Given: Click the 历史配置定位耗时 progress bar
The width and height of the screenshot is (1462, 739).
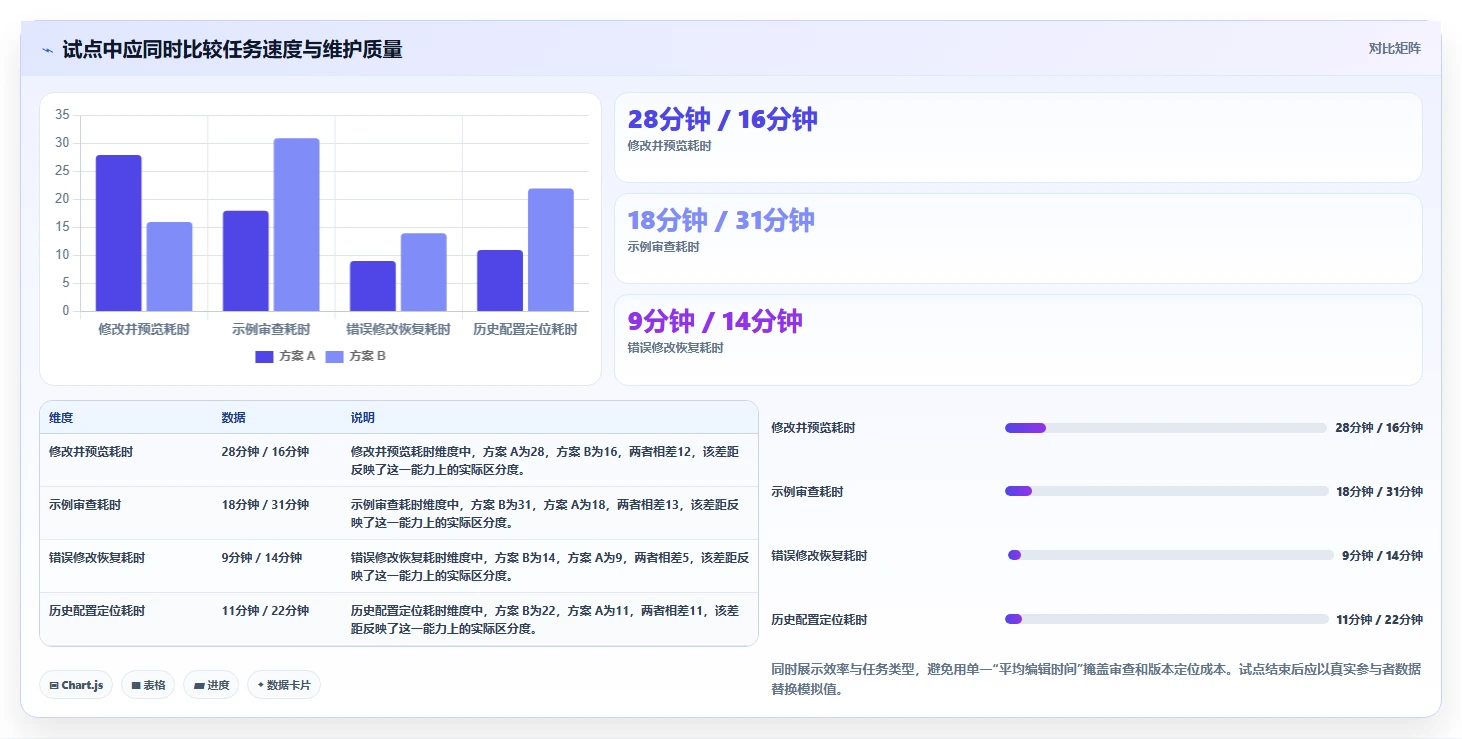Looking at the screenshot, I should coord(1167,619).
